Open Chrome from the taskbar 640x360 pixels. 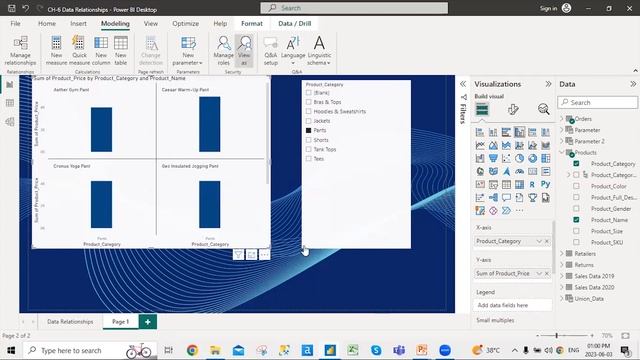tap(192, 350)
